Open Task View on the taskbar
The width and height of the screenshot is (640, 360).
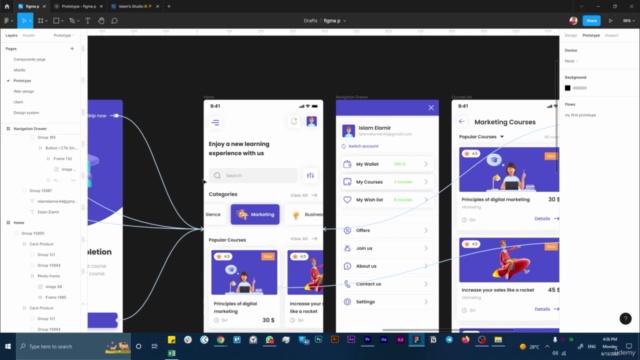point(154,347)
